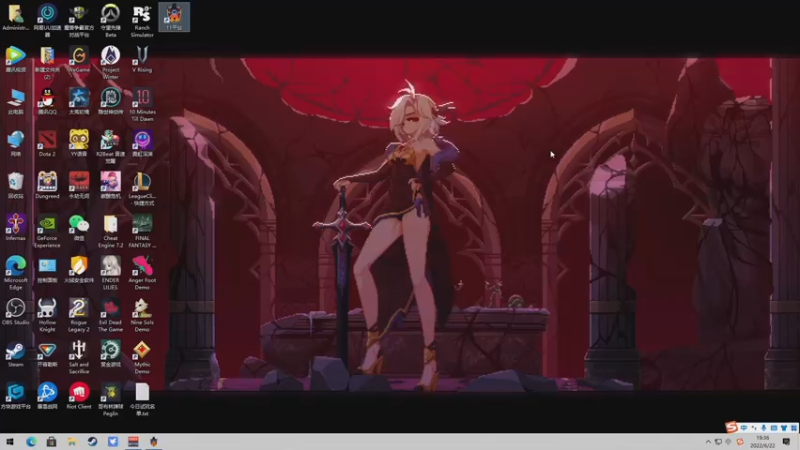Screen dimensions: 800x450
Task: Launch the Nine Sols Demo shortcut
Action: click(x=142, y=315)
